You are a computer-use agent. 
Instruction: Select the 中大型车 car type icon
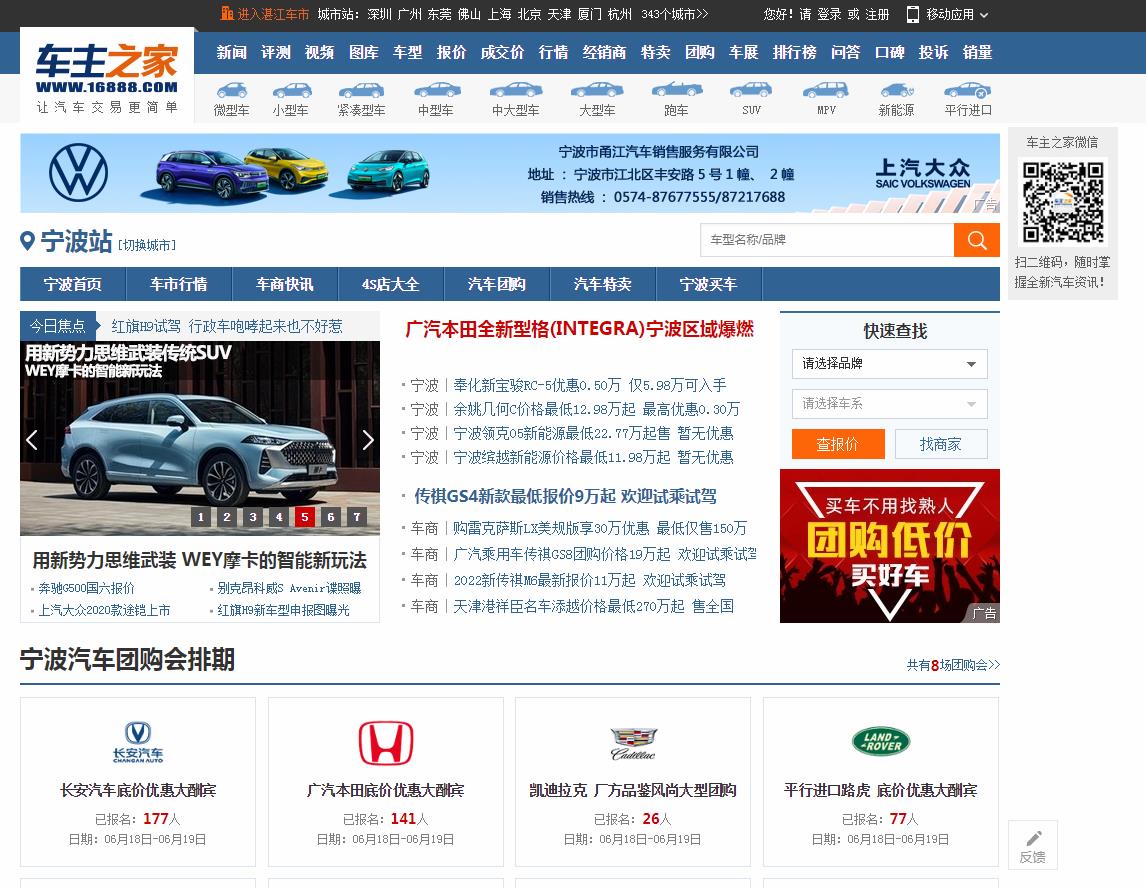(x=515, y=91)
